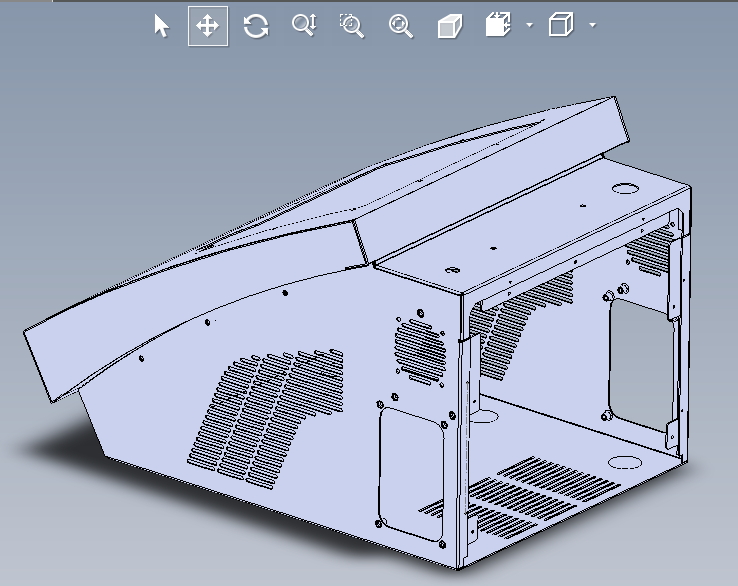Click the round hole on the top panel
Image resolution: width=738 pixels, height=586 pixels.
(626, 188)
